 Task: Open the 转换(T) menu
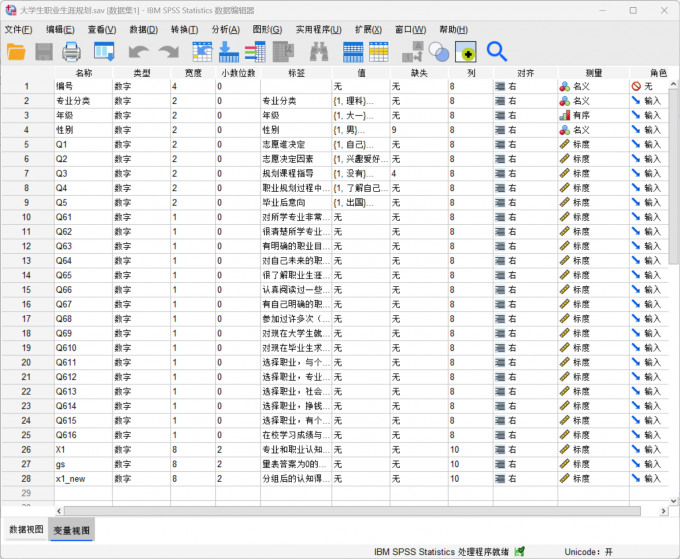click(x=185, y=29)
